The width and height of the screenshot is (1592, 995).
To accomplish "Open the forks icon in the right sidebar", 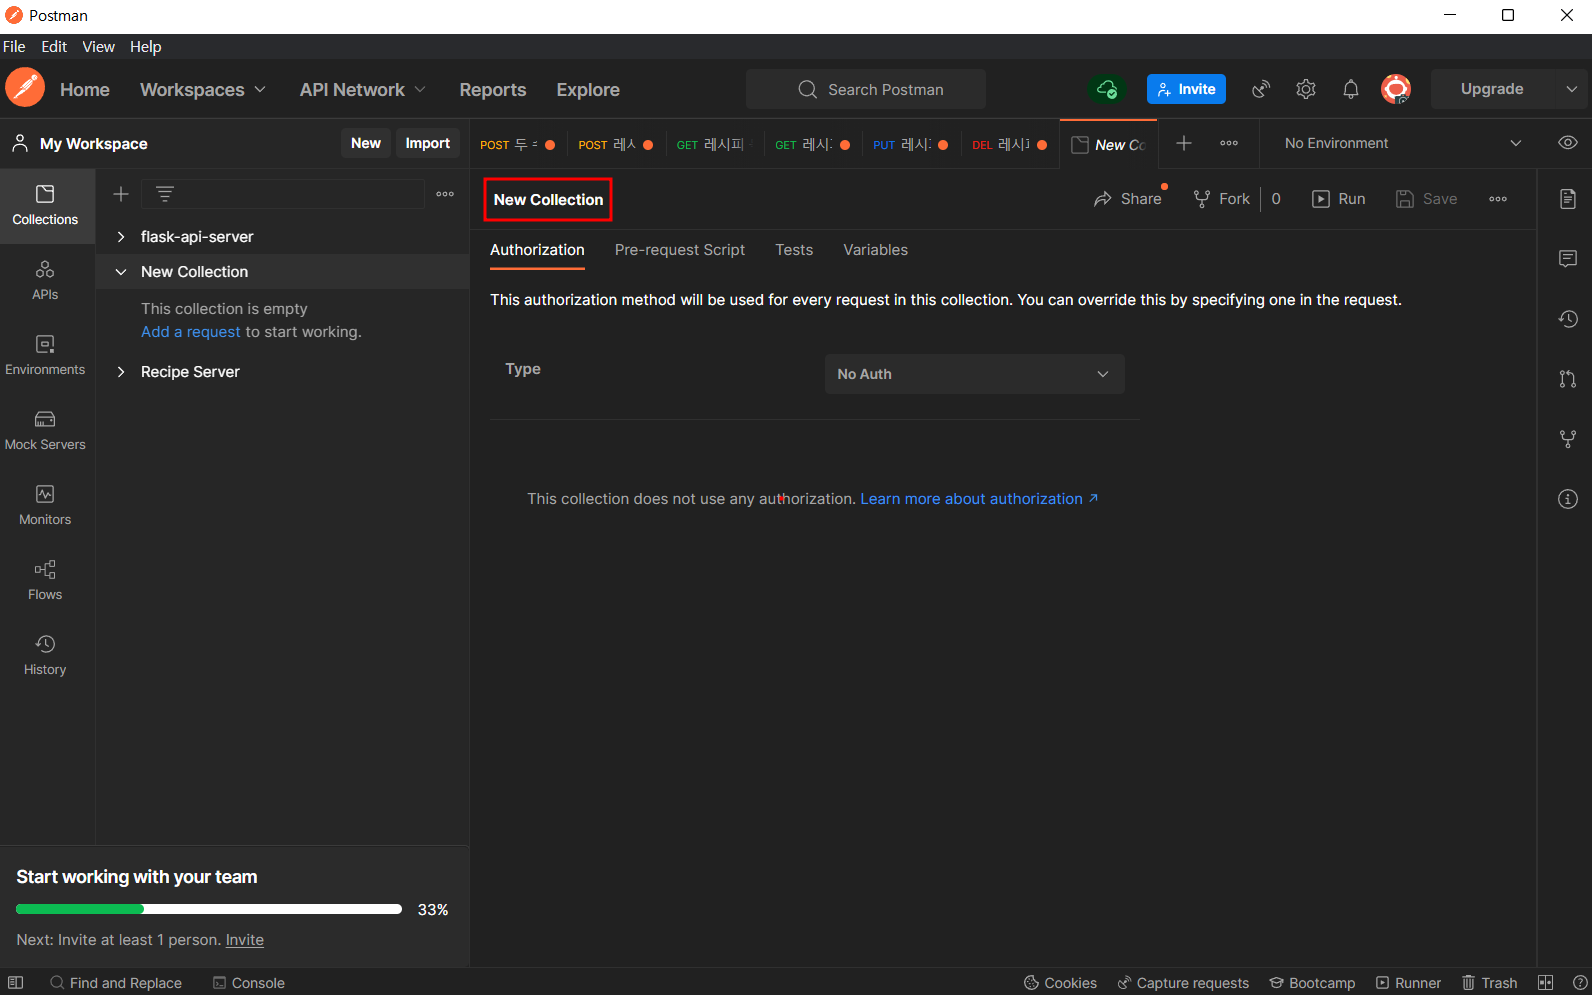I will click(1568, 439).
